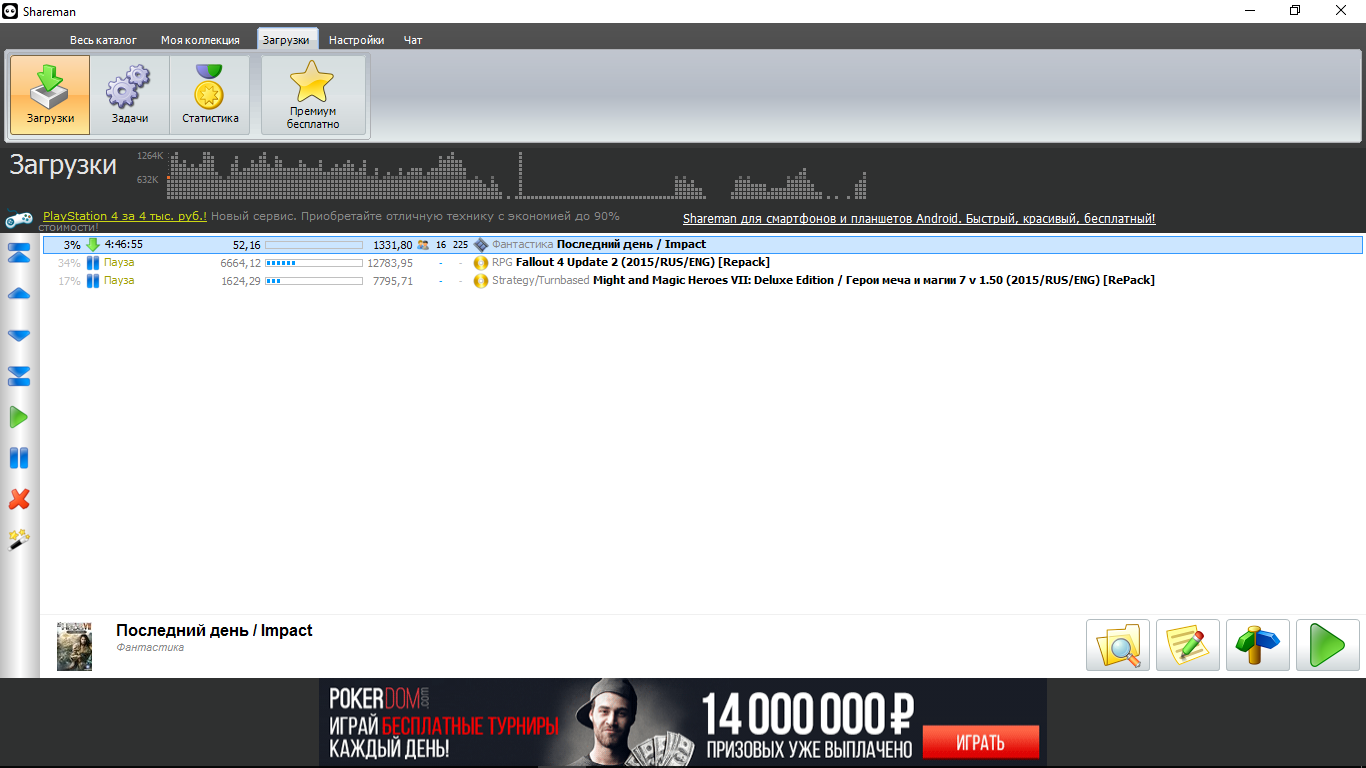Click the gamepad icon beside PlayStation ad

pos(20,219)
